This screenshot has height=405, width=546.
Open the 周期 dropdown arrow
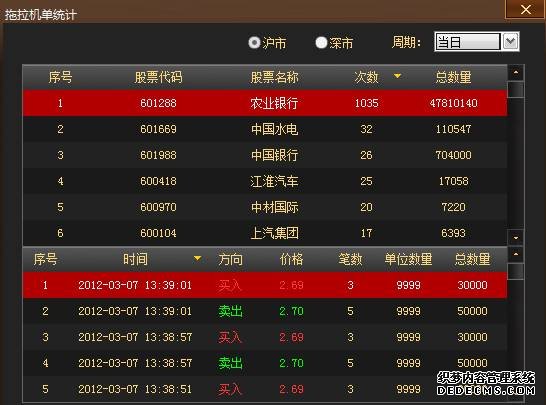[511, 42]
